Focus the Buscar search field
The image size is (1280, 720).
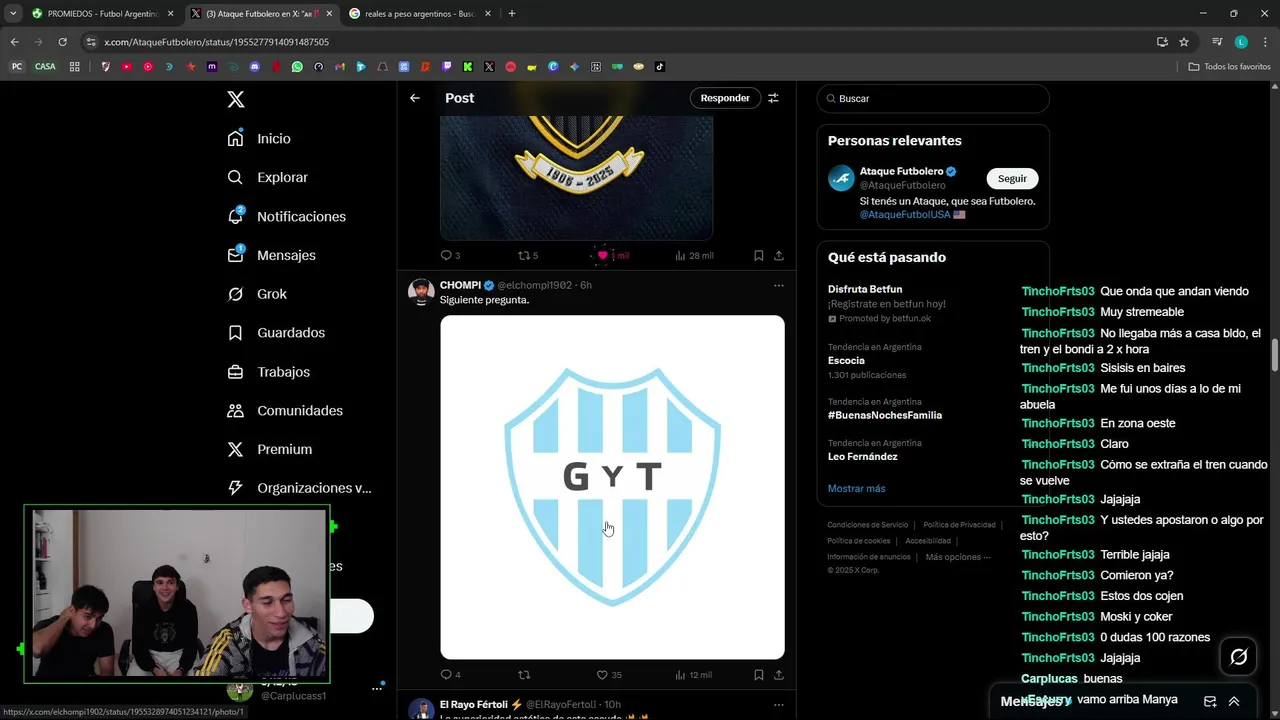(x=933, y=99)
